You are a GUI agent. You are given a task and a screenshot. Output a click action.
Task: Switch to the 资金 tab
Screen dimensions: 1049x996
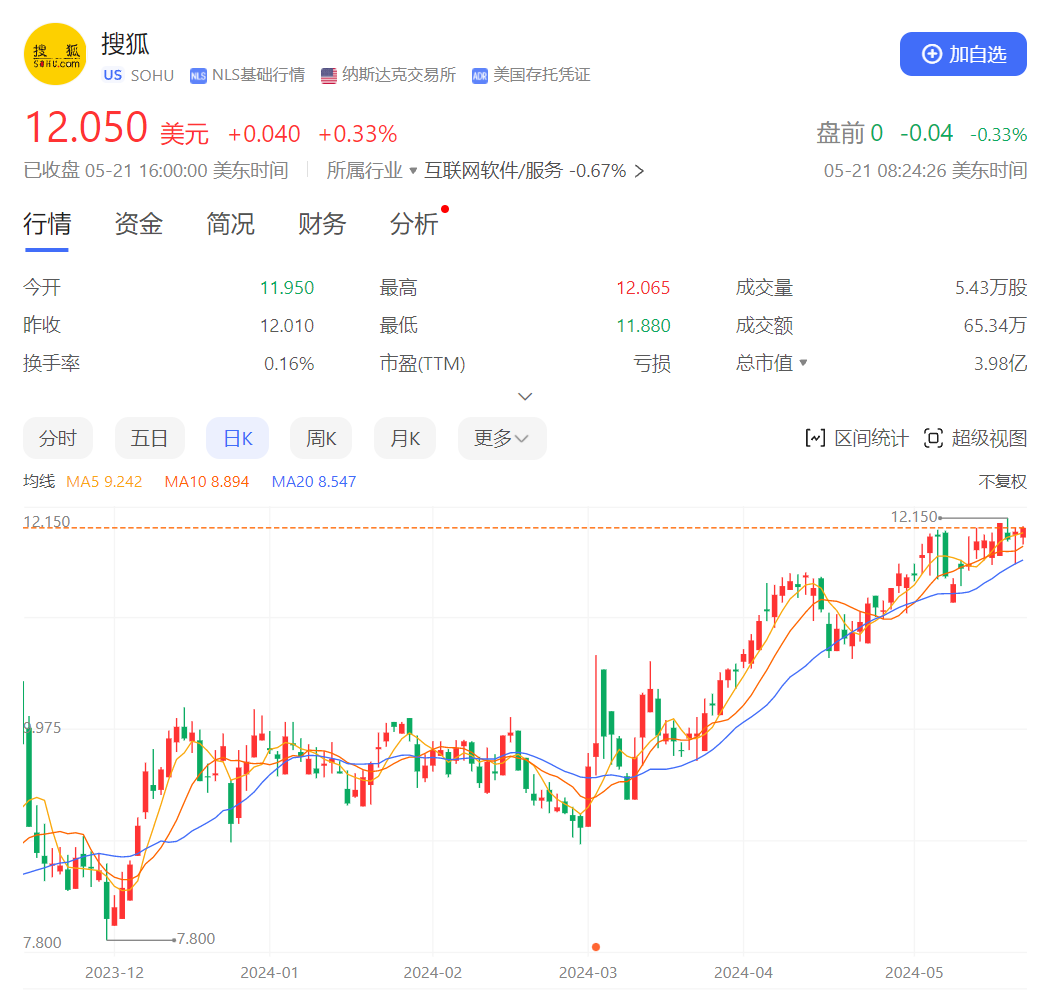pos(138,224)
